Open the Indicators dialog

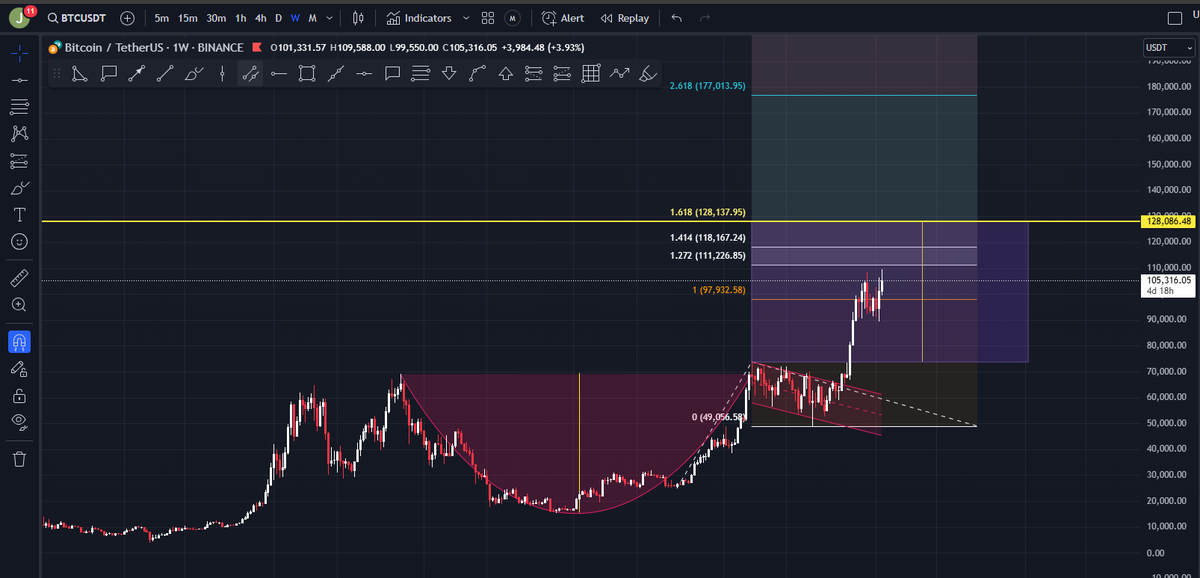tap(419, 18)
